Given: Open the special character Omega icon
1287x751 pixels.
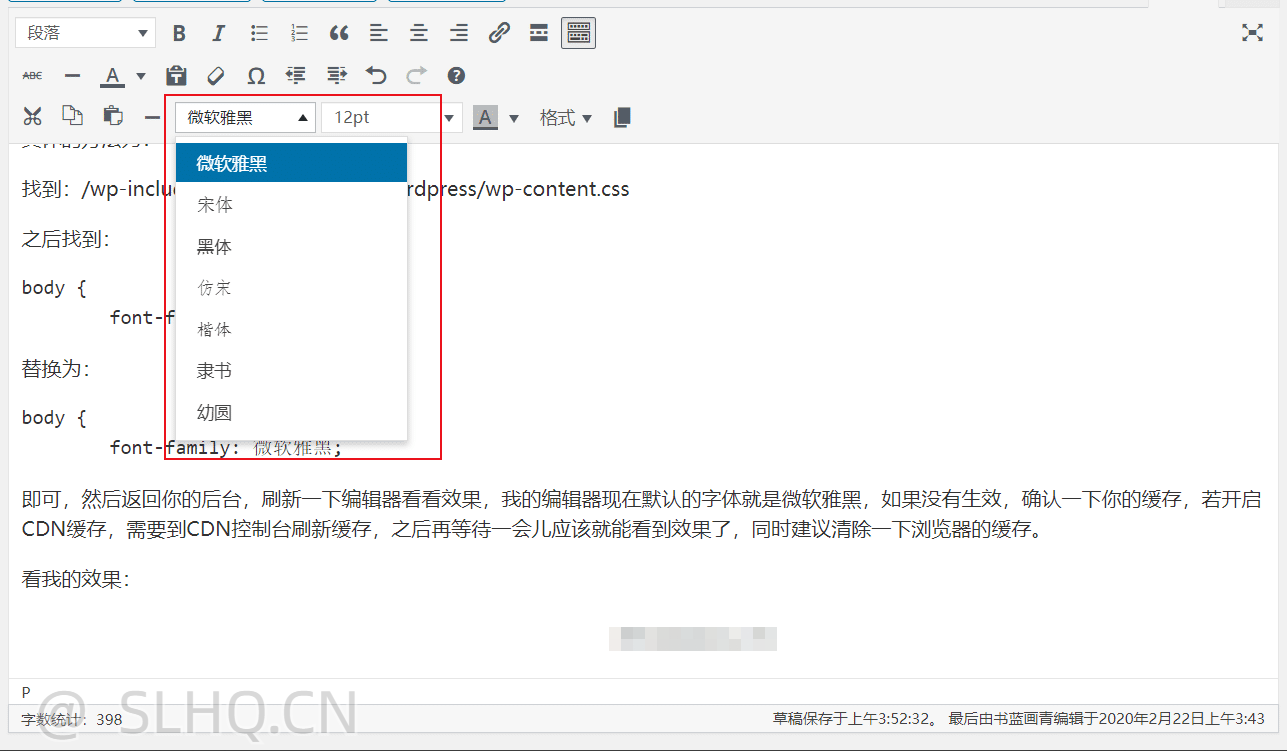Looking at the screenshot, I should click(256, 75).
